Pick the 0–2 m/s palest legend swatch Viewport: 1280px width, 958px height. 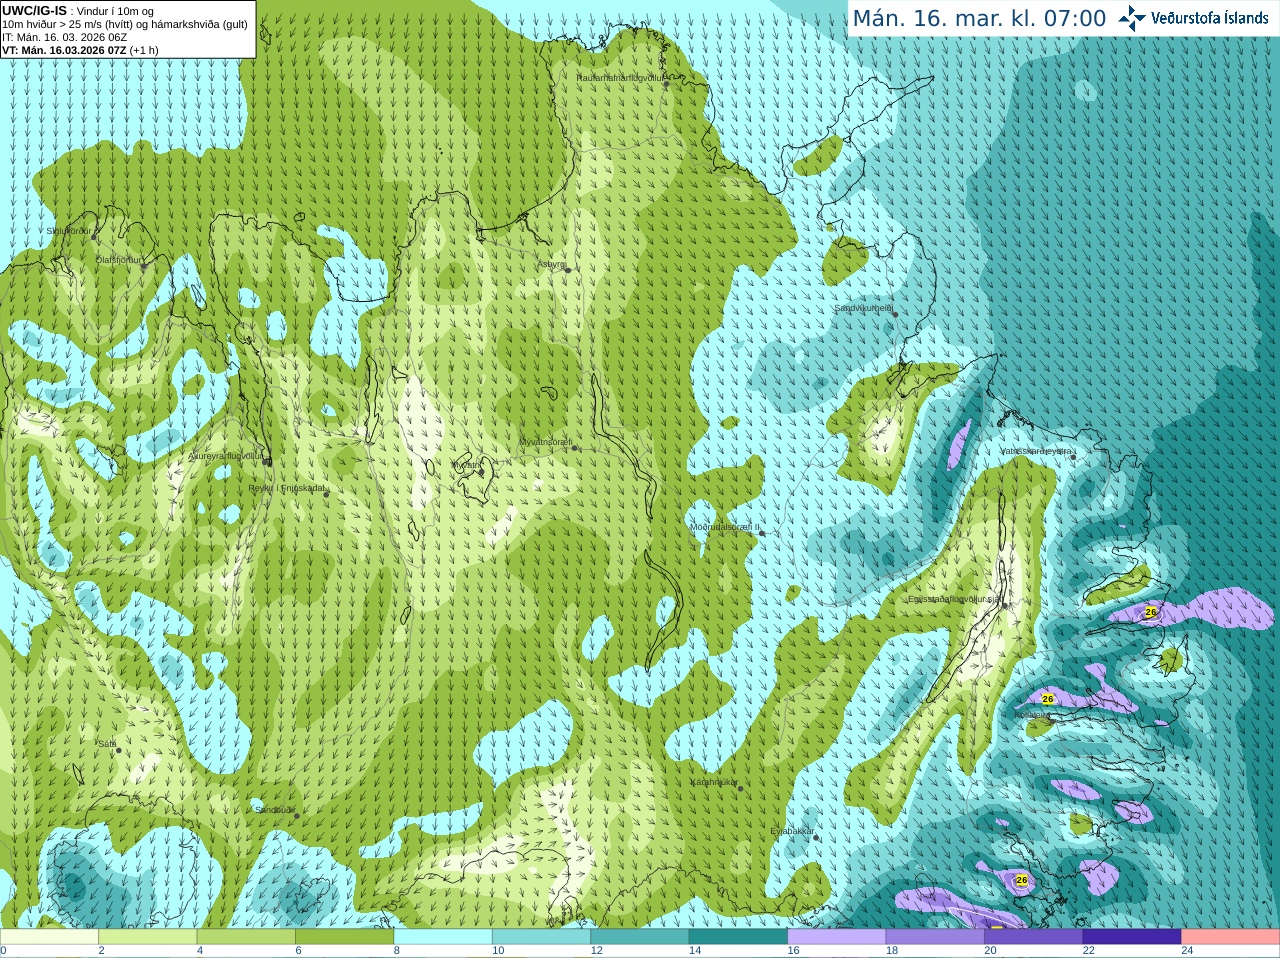point(49,937)
